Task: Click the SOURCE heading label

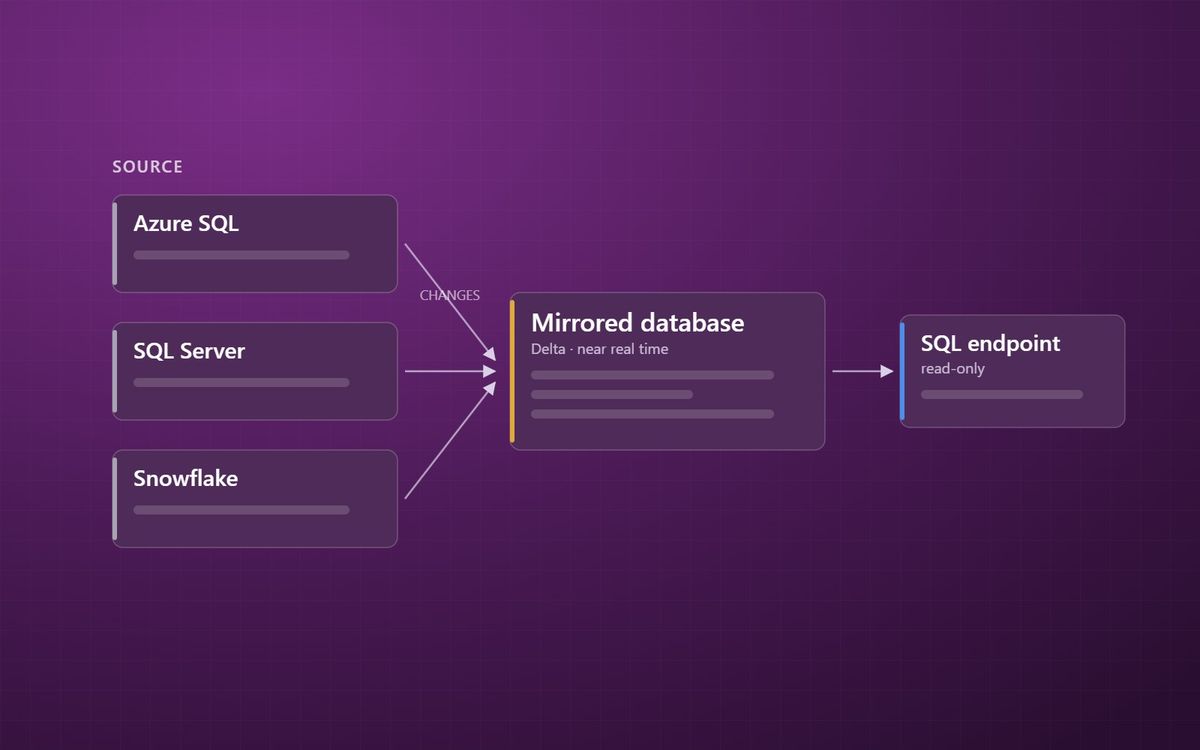Action: coord(148,167)
